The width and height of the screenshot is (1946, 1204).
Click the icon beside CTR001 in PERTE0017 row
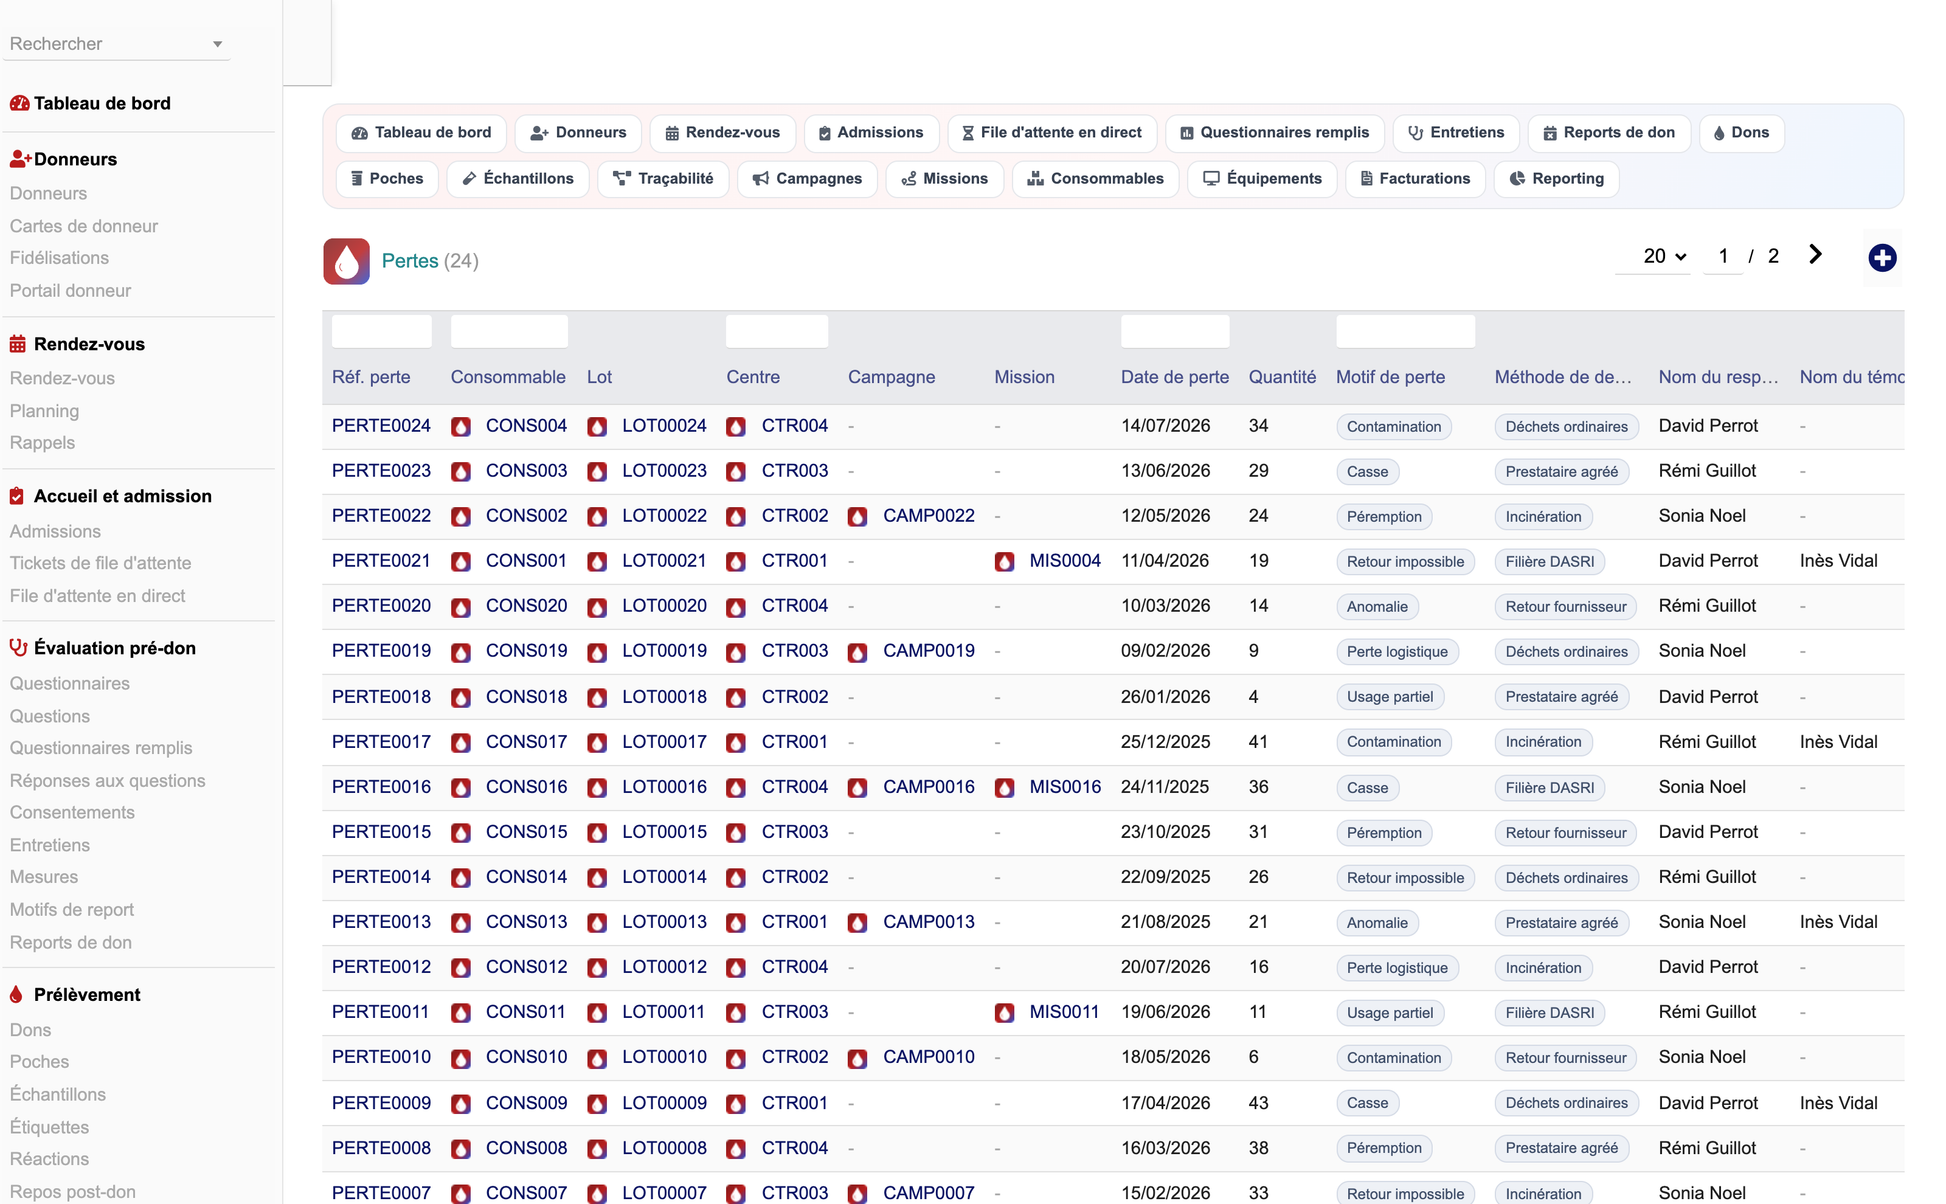[736, 743]
